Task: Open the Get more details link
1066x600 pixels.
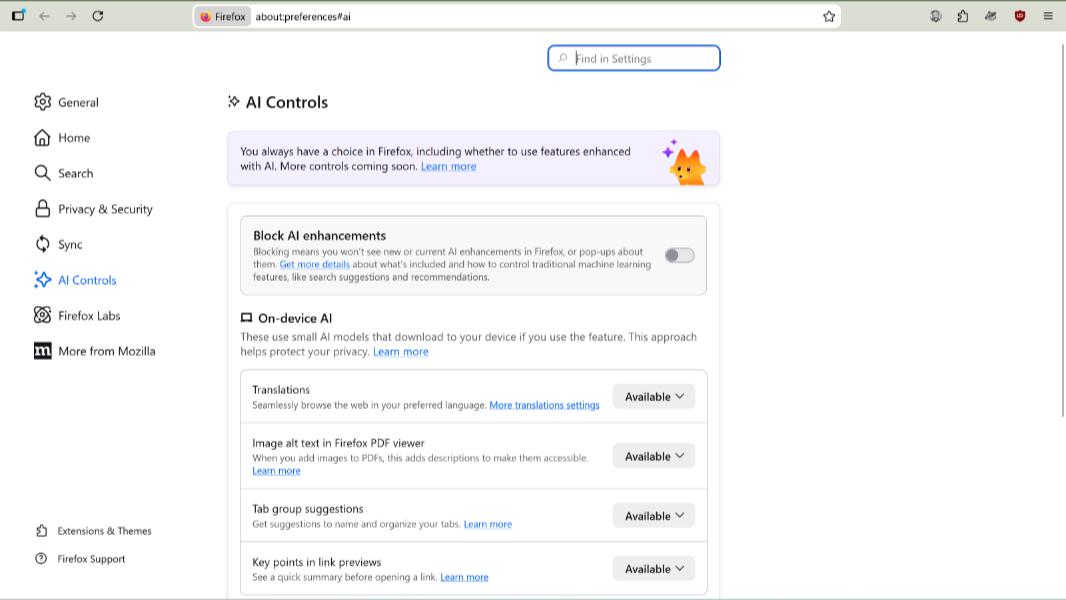Action: pos(314,264)
